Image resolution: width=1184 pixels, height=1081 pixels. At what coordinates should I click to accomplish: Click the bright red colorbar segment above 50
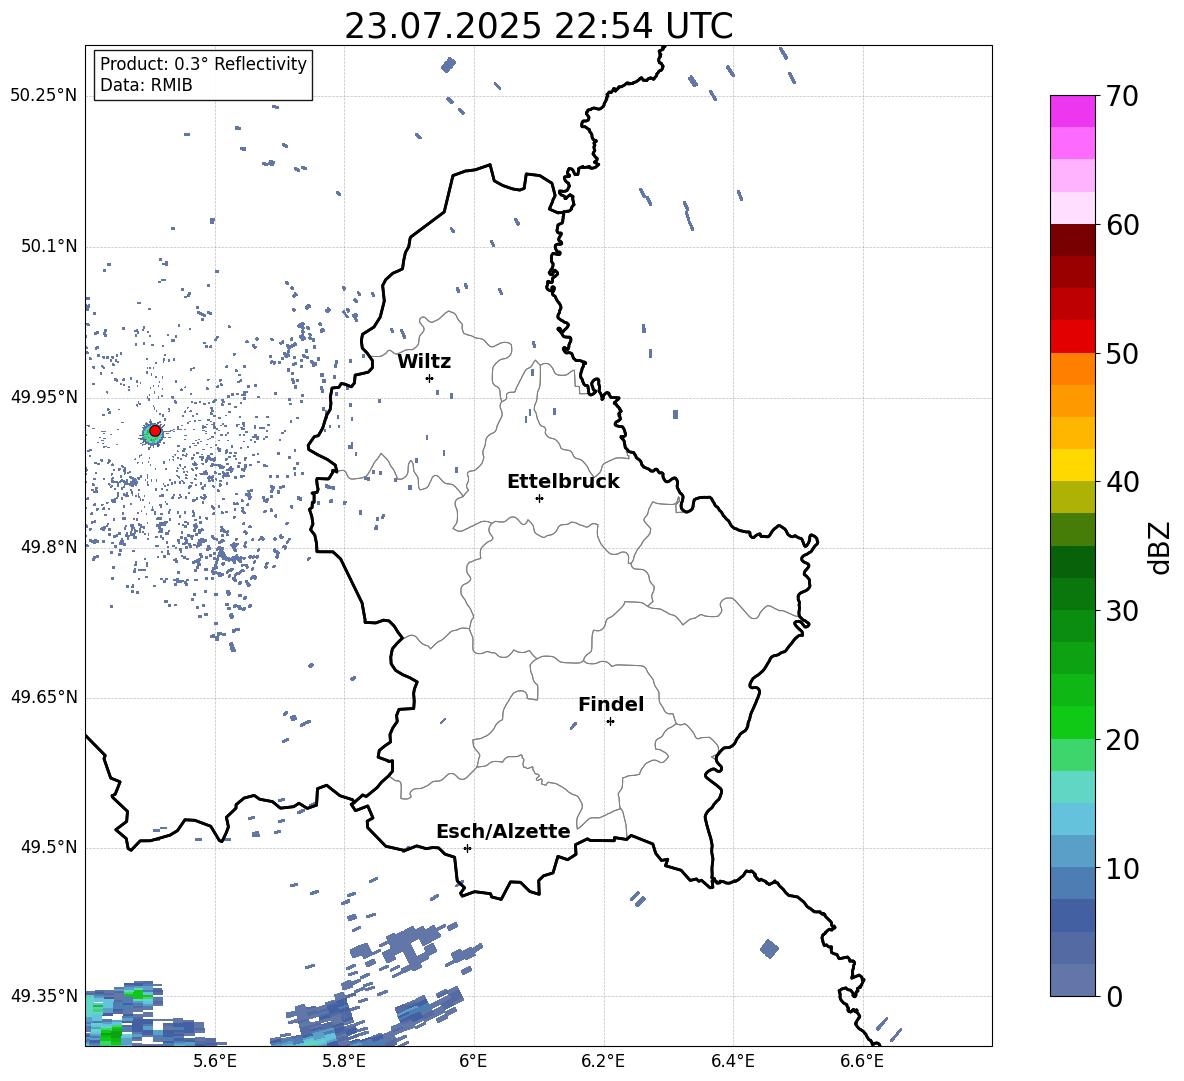(x=1073, y=337)
